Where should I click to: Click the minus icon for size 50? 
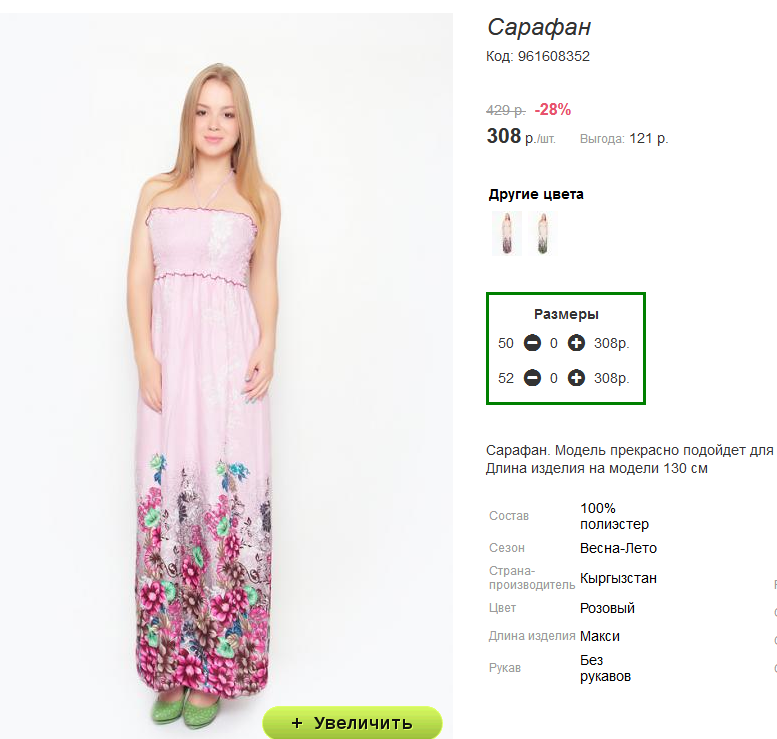point(532,343)
